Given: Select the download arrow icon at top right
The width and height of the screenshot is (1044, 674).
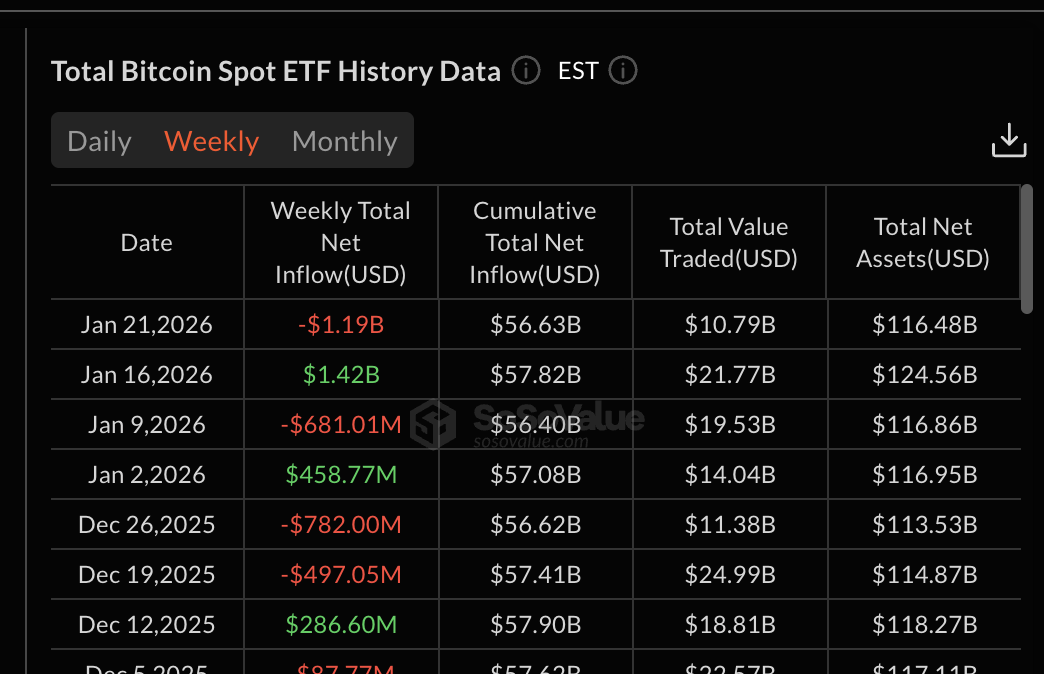Looking at the screenshot, I should (x=1009, y=140).
